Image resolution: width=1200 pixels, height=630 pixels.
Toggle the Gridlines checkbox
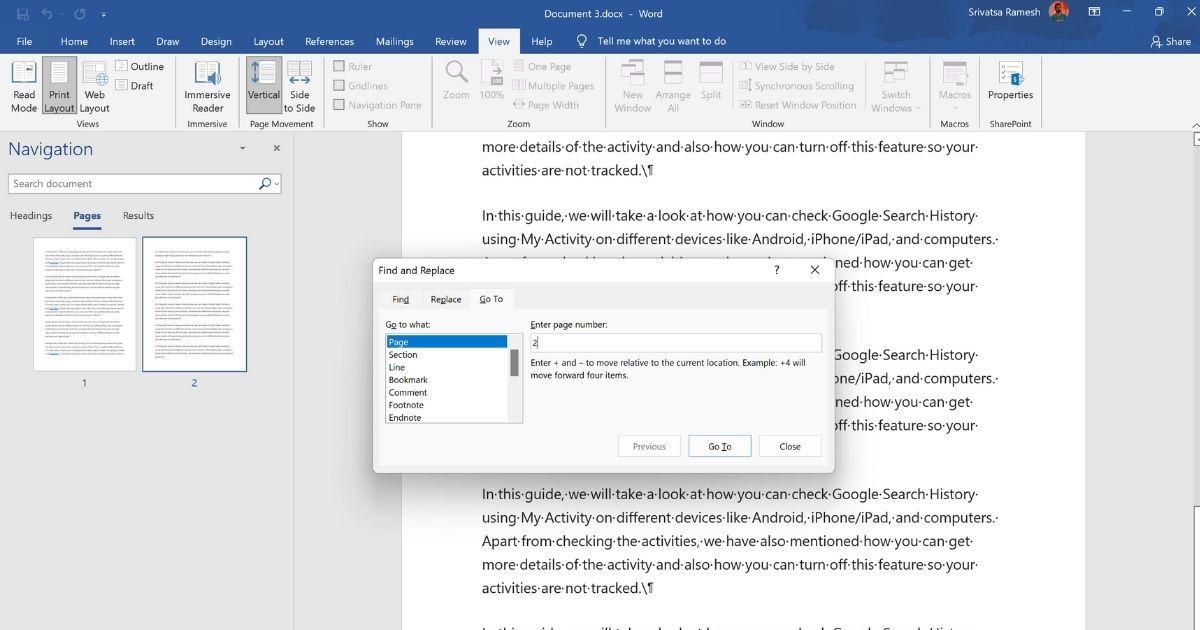[339, 86]
